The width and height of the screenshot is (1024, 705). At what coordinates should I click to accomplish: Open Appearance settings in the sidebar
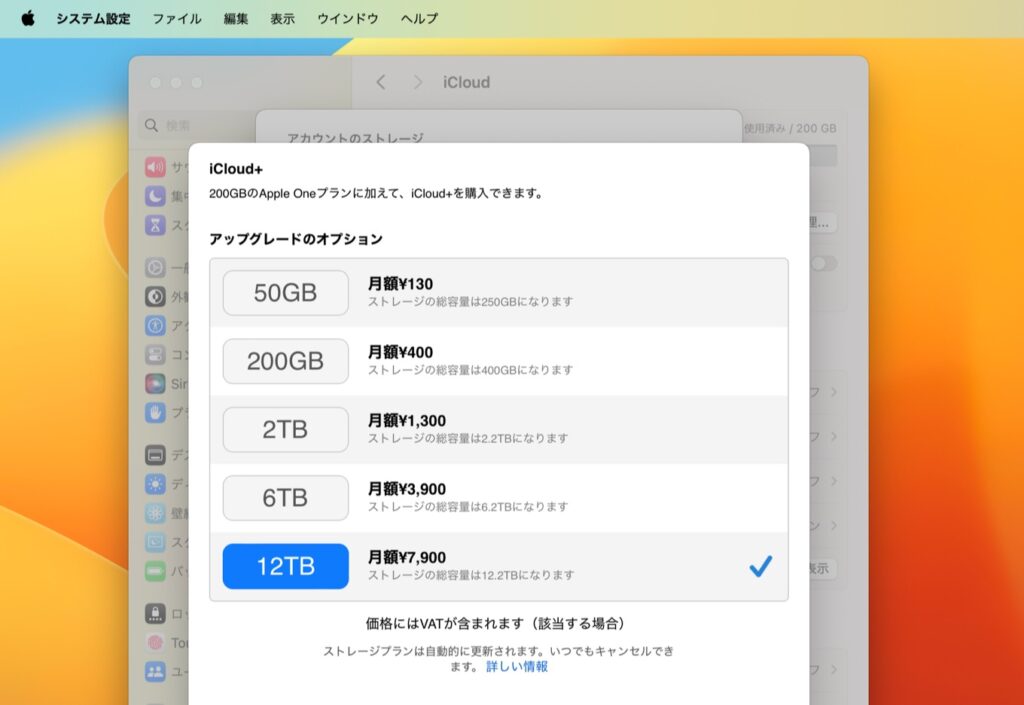pyautogui.click(x=155, y=295)
